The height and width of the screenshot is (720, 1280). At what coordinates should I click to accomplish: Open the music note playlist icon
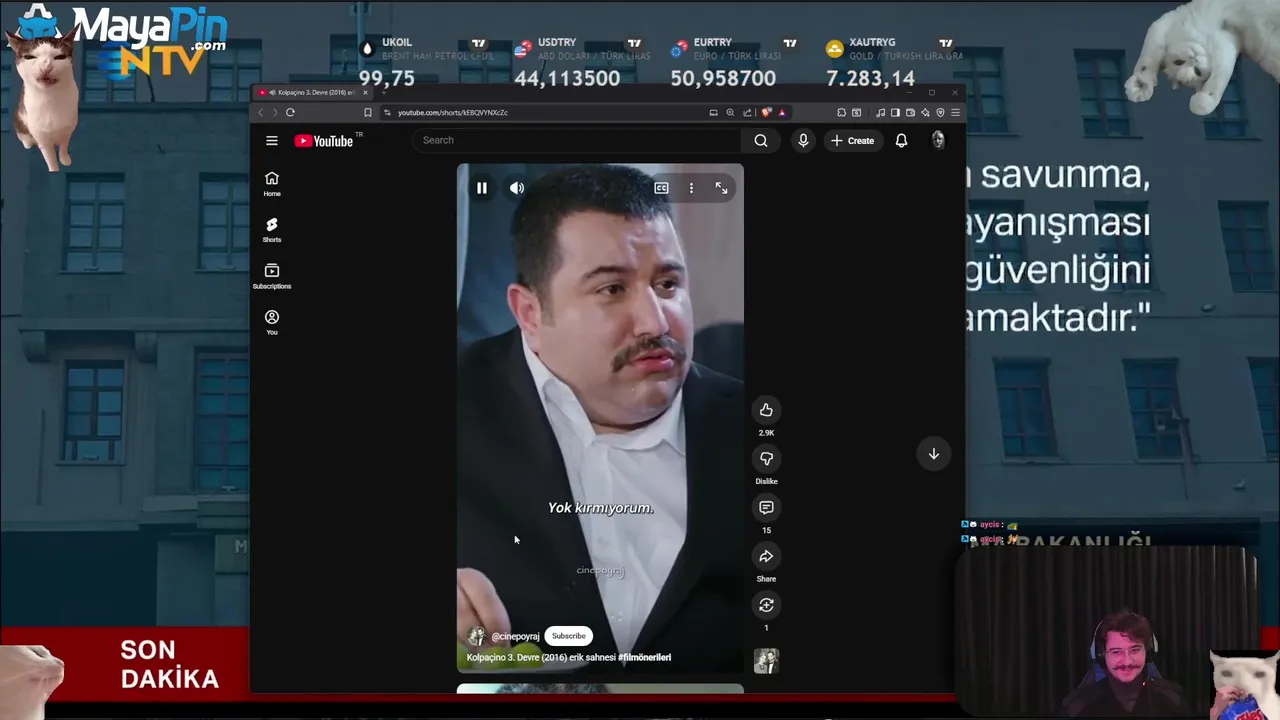click(x=880, y=113)
